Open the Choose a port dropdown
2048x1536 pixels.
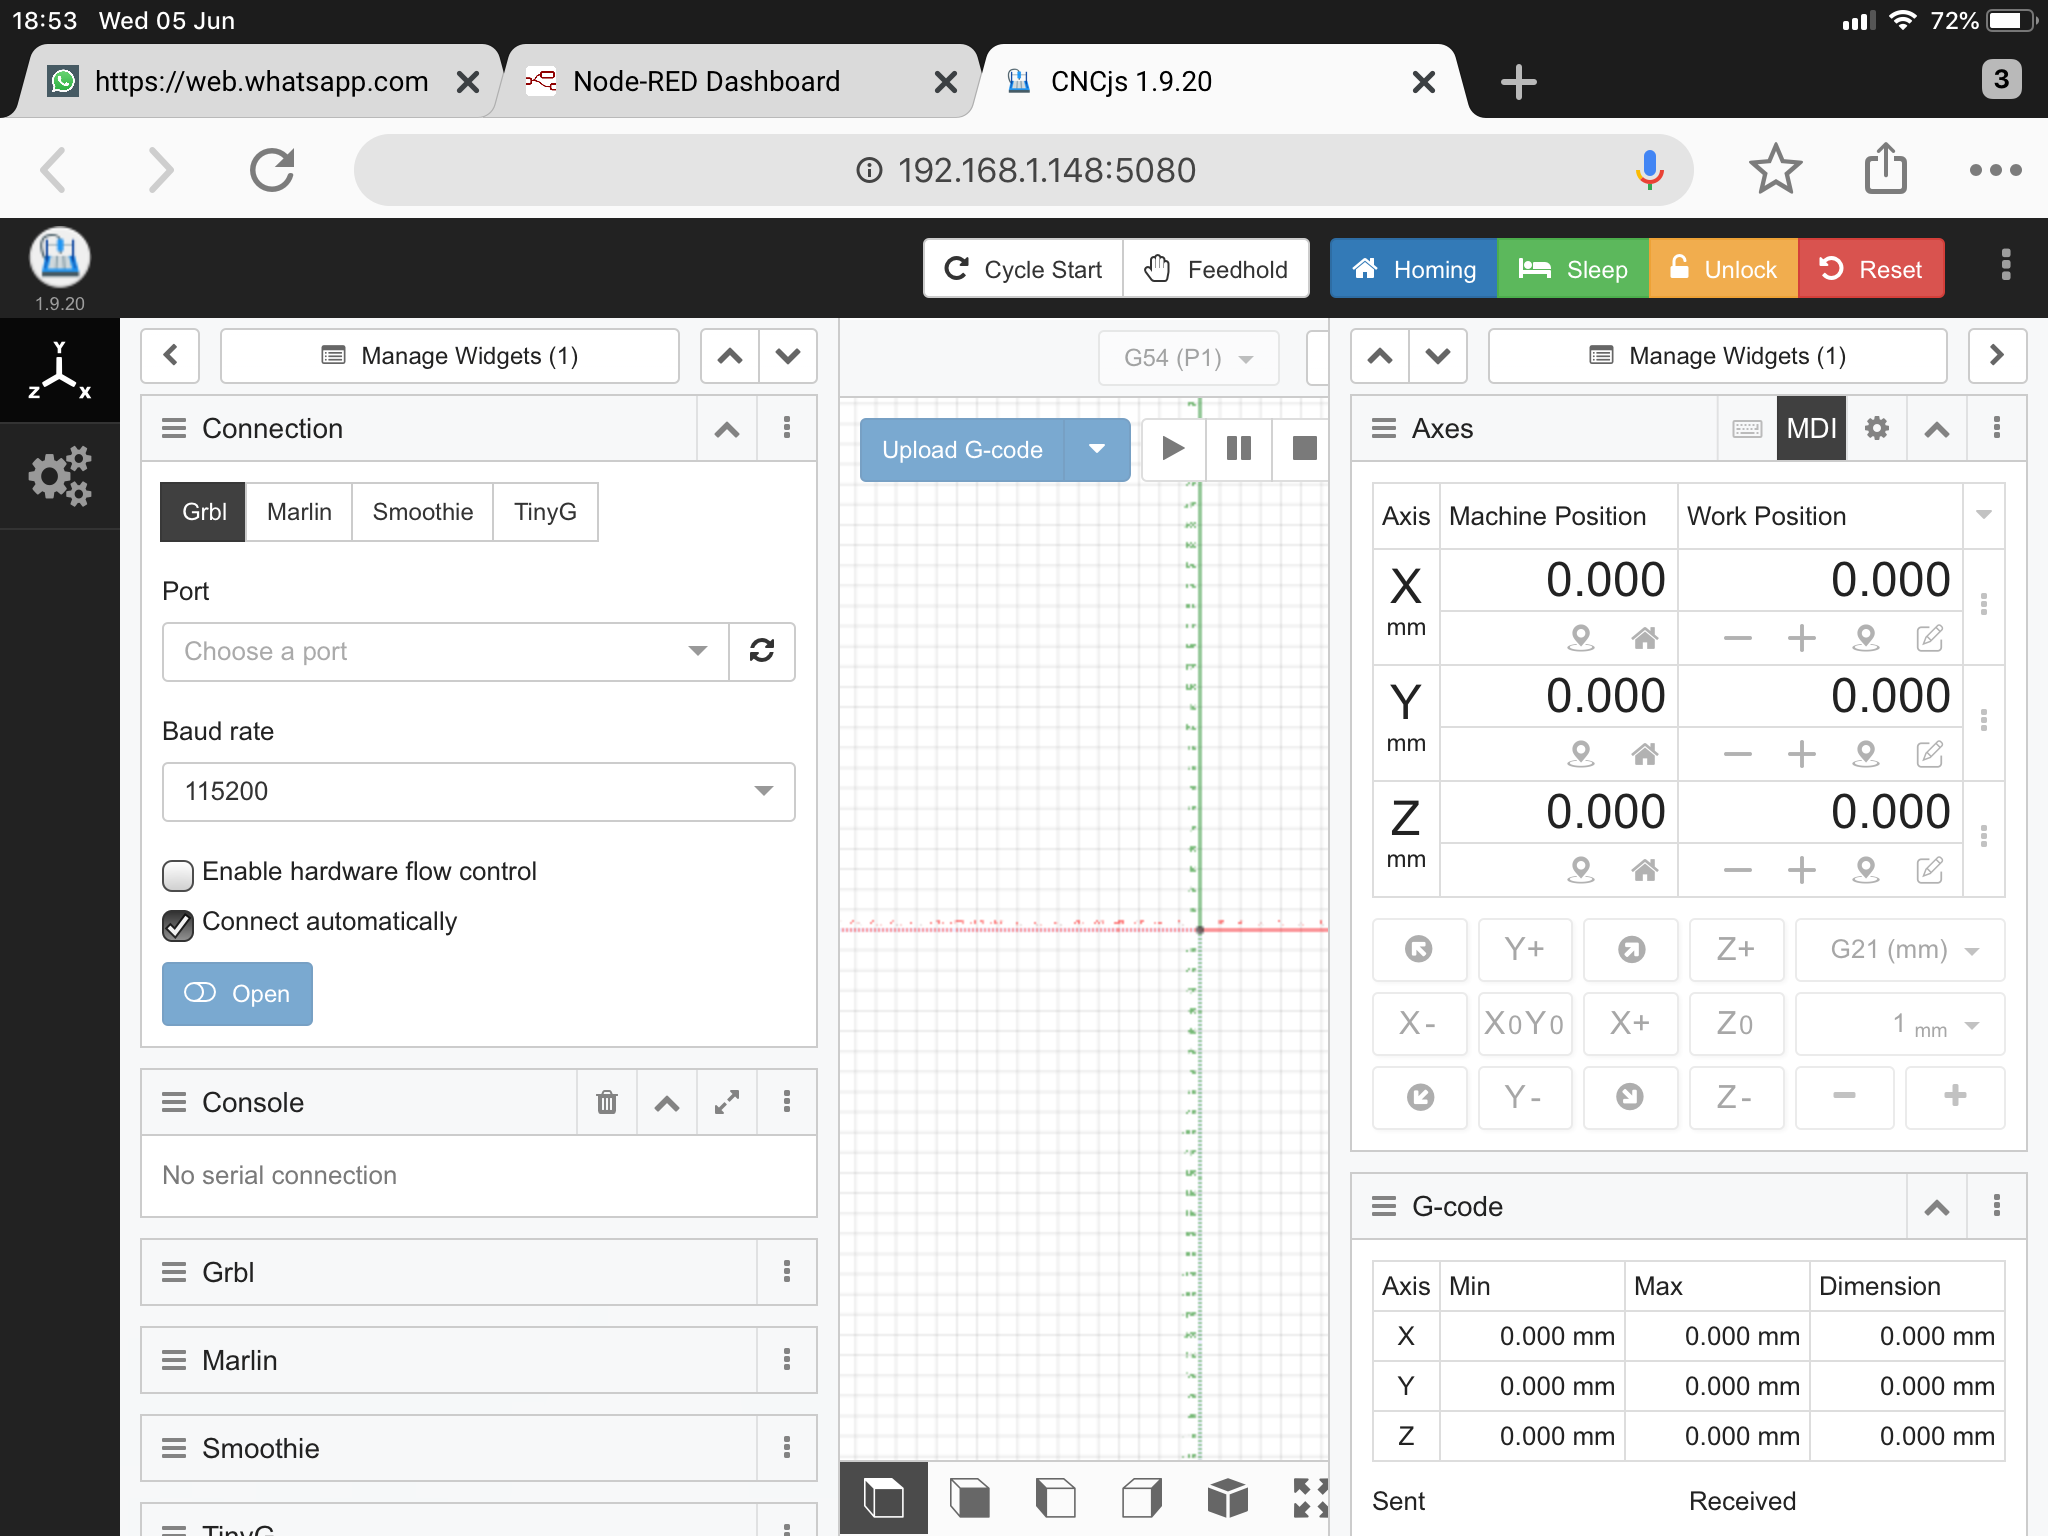click(x=446, y=651)
